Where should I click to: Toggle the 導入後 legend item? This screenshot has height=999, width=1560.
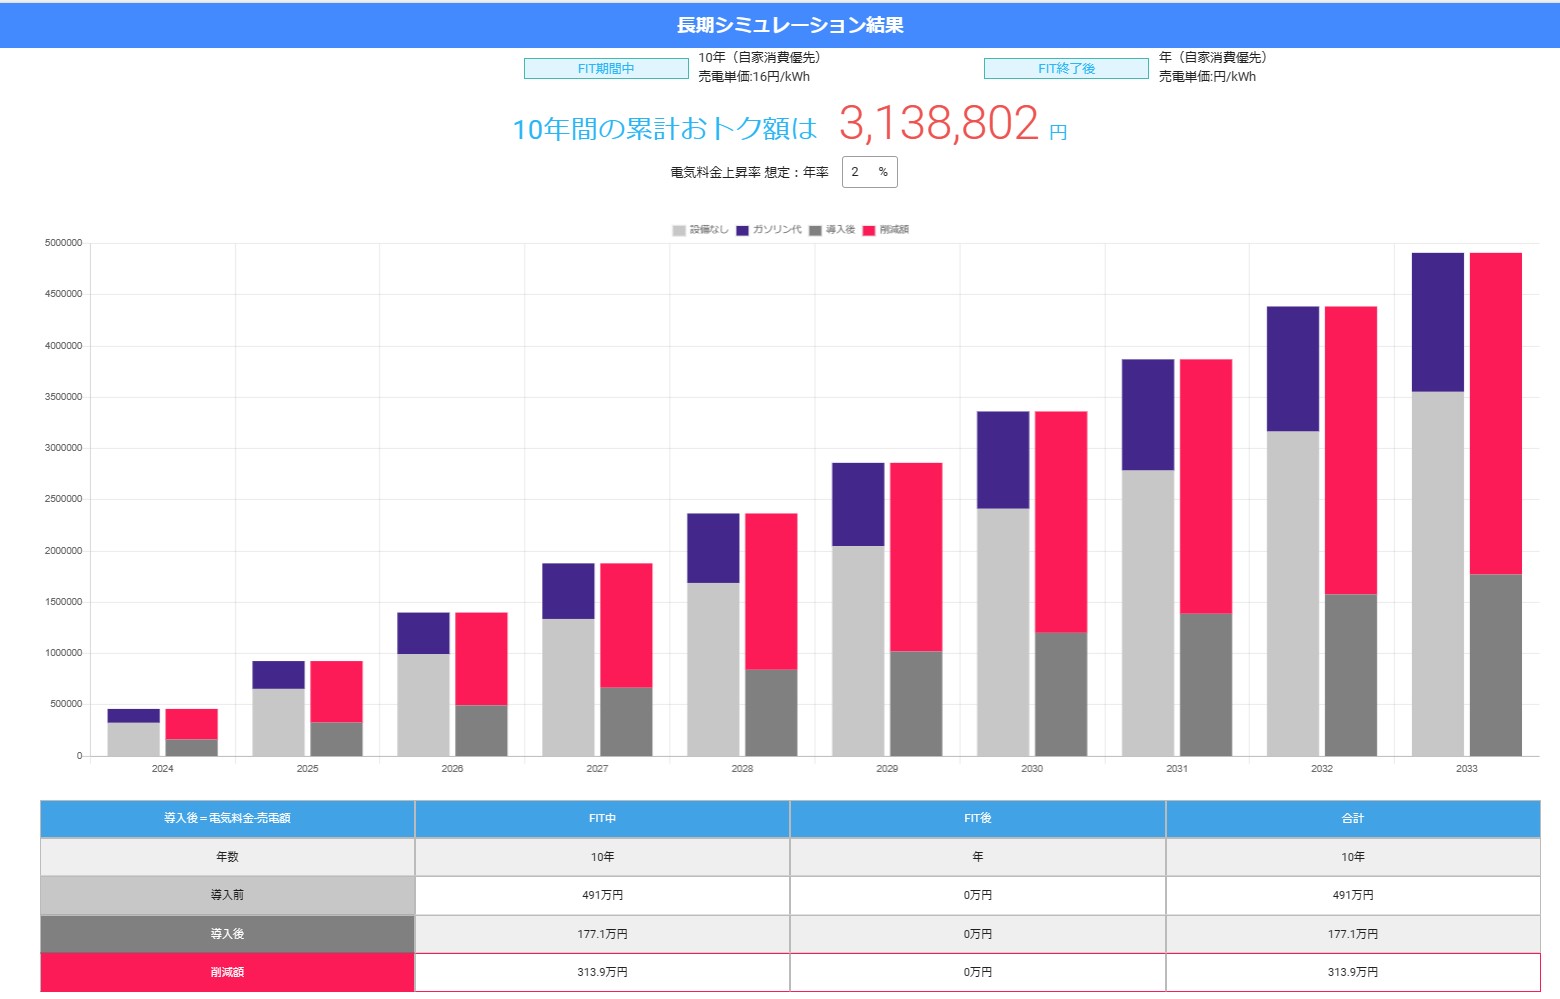tap(832, 230)
